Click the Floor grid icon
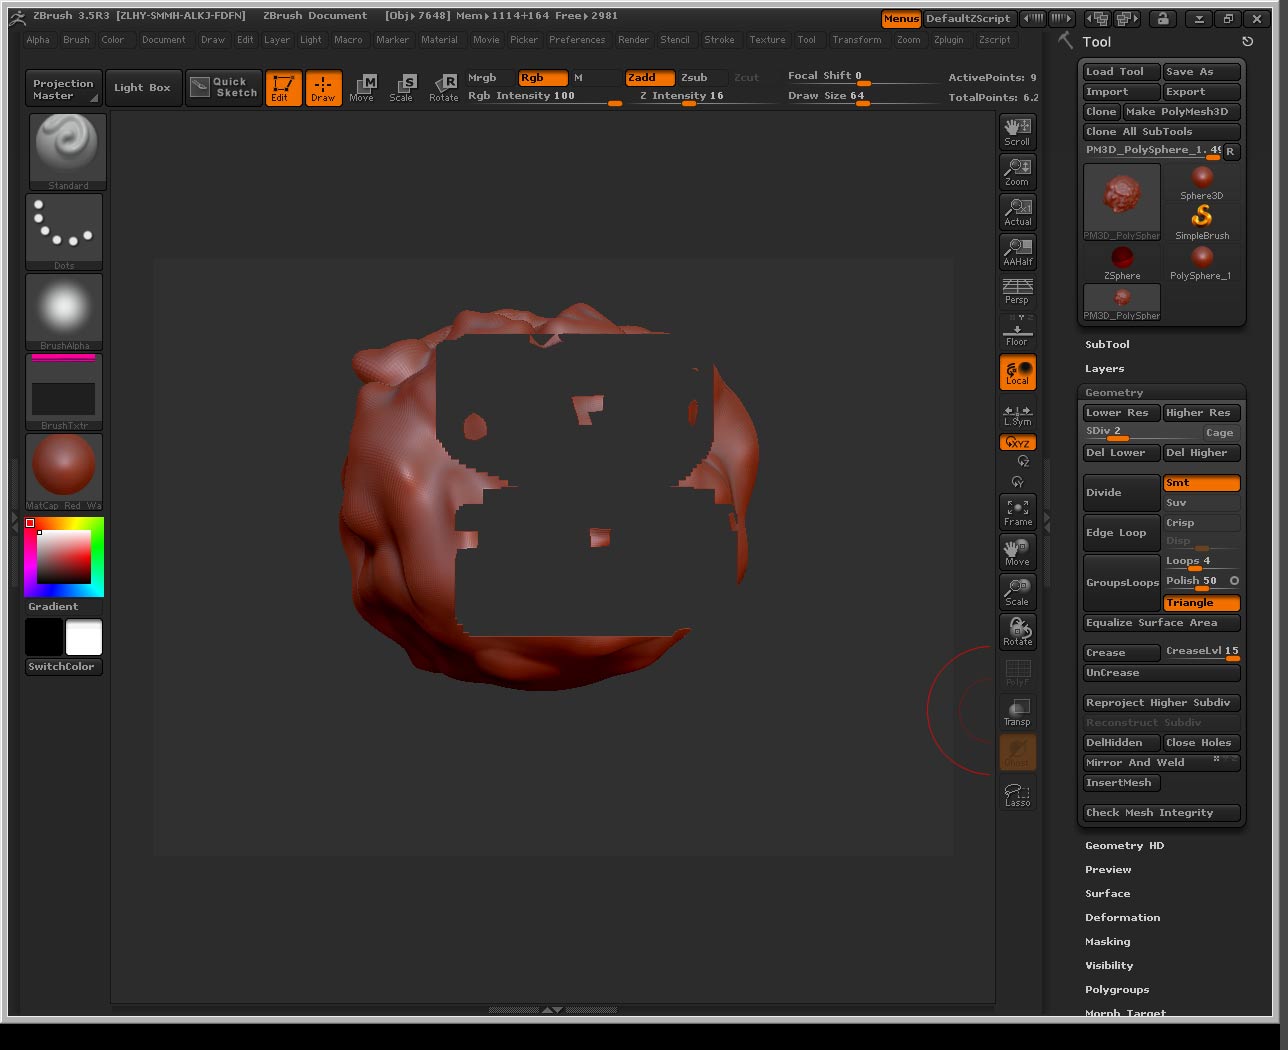 [x=1017, y=333]
